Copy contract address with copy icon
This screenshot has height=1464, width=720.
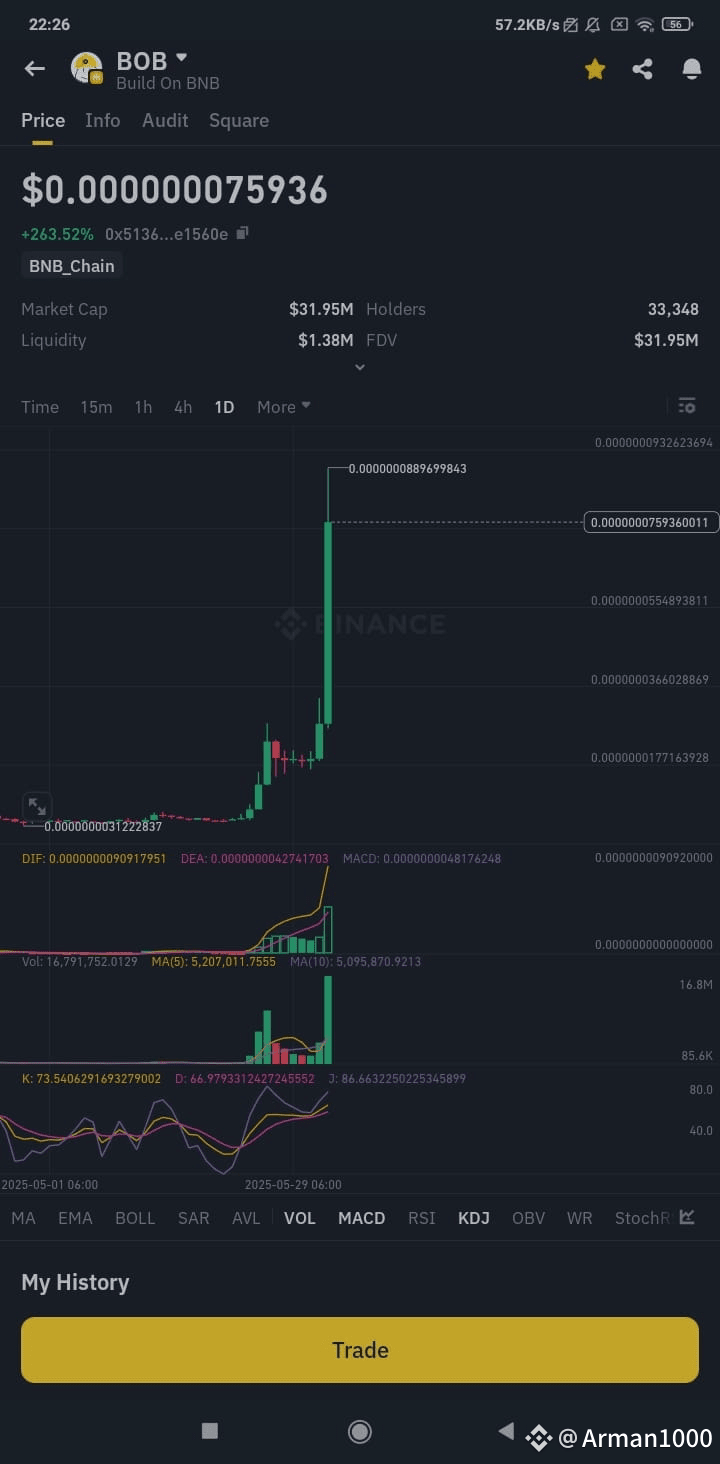pyautogui.click(x=242, y=233)
